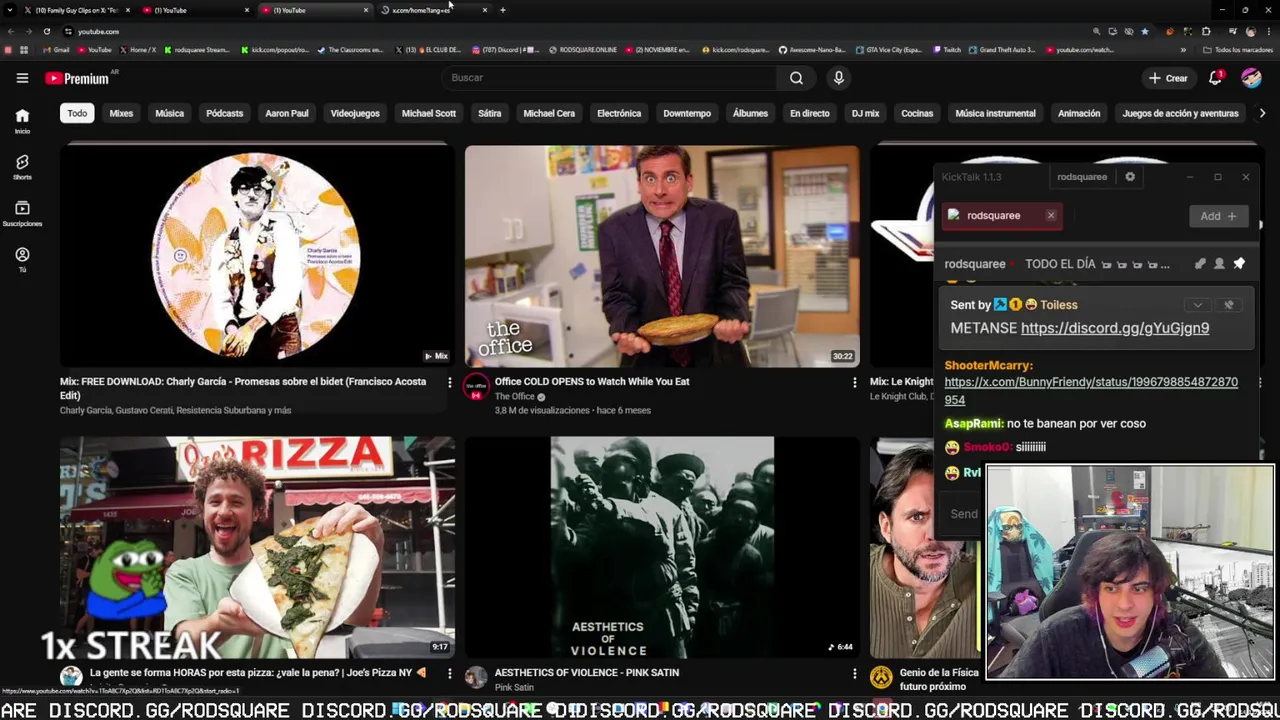
Task: Unpin the pinned message from Toiless
Action: [1229, 305]
